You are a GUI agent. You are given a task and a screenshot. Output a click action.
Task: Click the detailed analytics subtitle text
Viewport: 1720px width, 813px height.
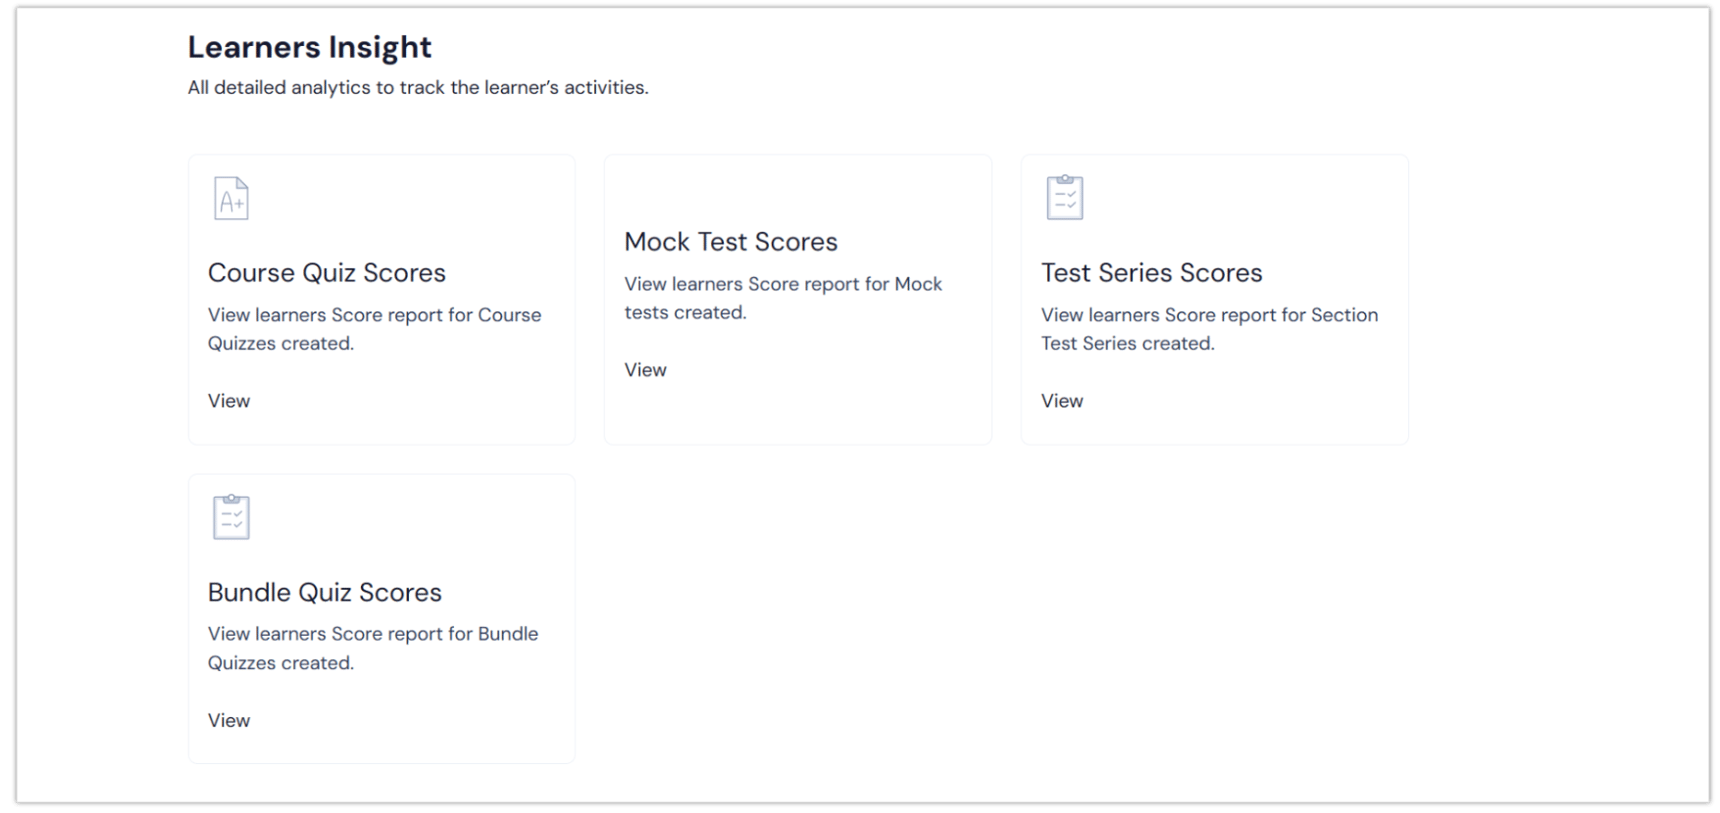point(418,88)
